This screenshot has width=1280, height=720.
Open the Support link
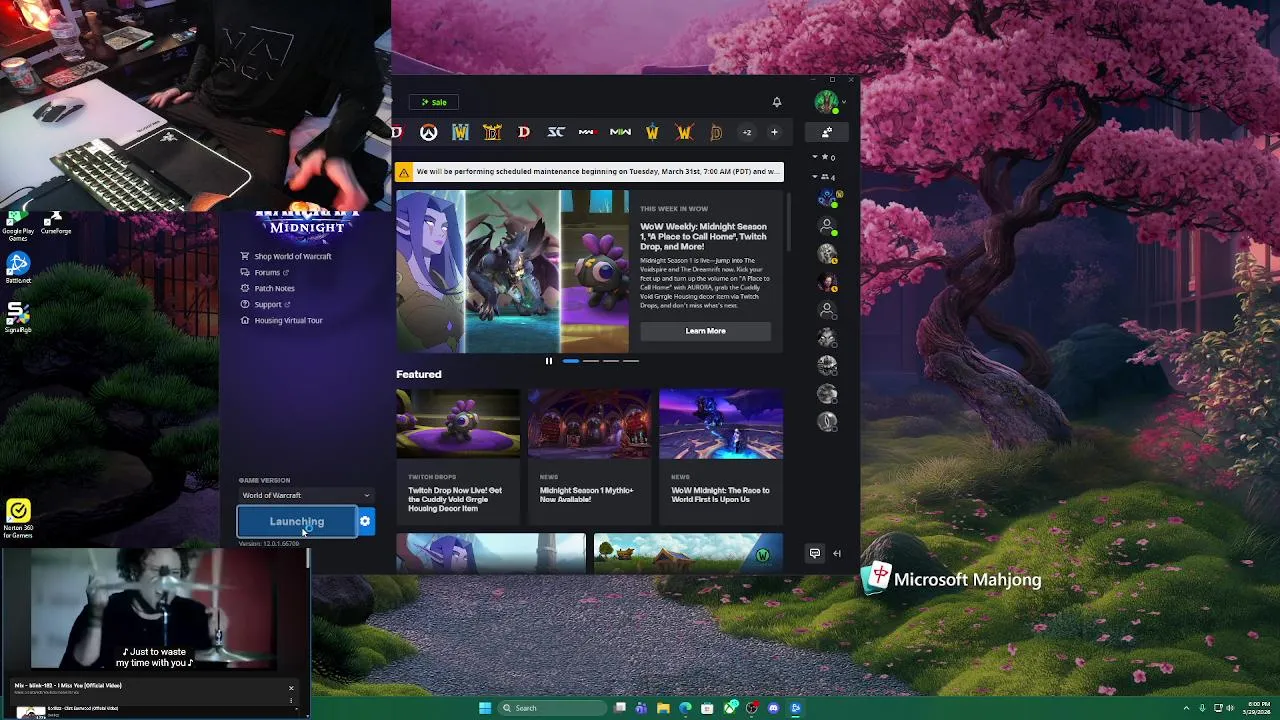pos(266,304)
